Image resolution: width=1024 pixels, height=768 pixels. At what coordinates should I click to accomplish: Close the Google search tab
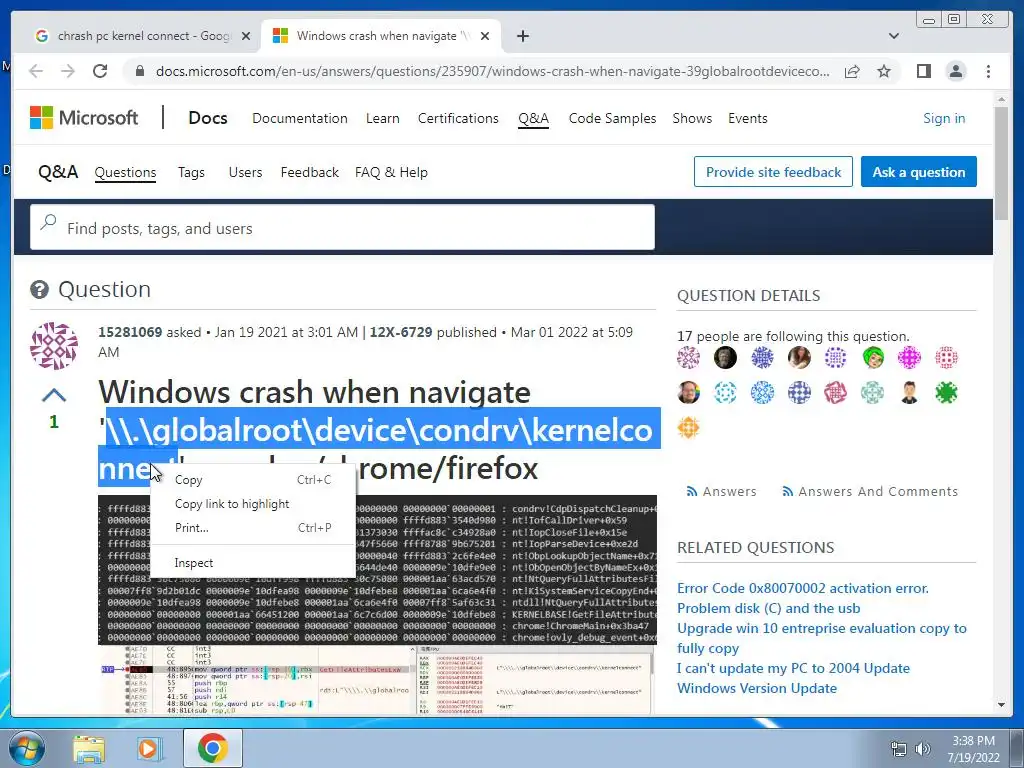point(246,36)
